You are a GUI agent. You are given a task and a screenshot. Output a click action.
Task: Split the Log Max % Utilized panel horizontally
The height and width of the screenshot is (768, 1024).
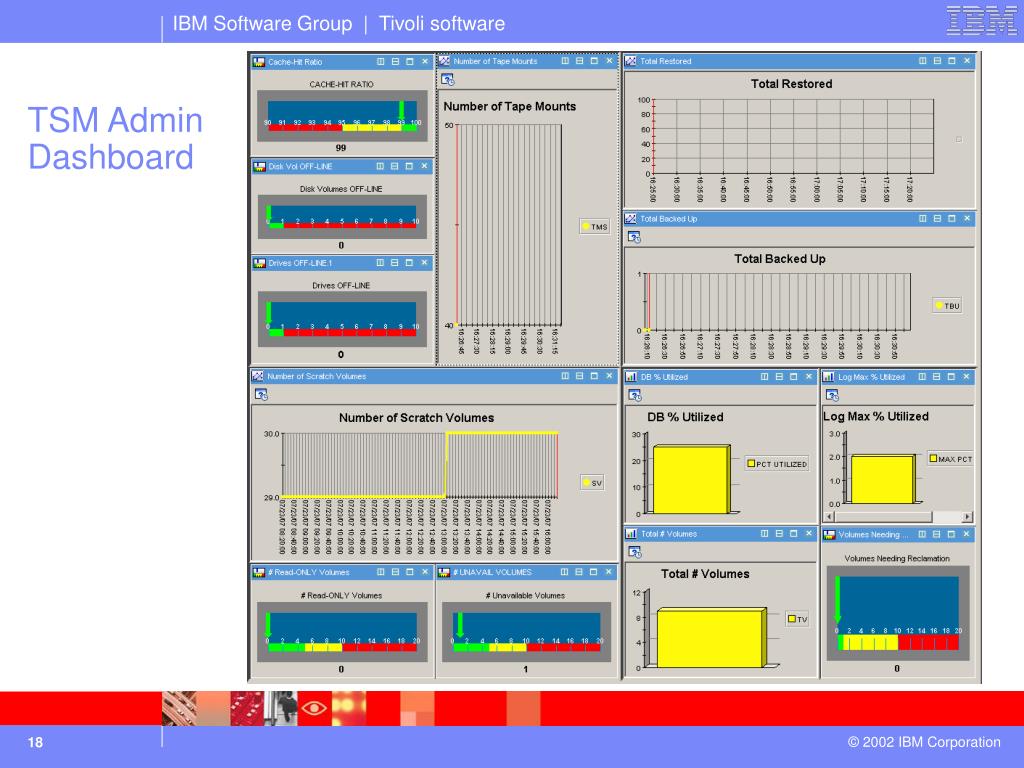click(x=936, y=377)
